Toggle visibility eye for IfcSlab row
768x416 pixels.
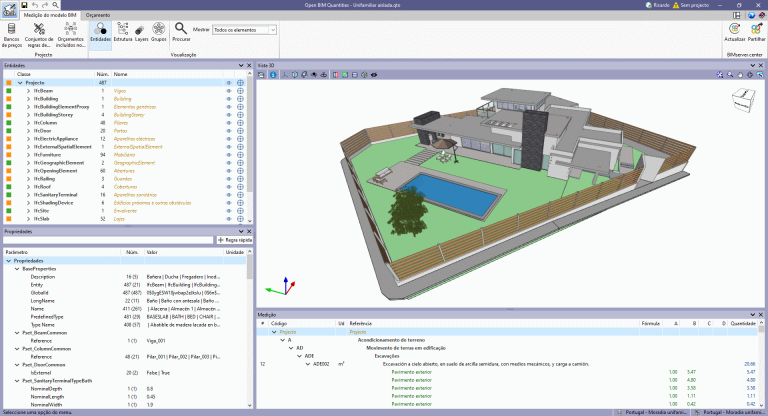[x=229, y=219]
